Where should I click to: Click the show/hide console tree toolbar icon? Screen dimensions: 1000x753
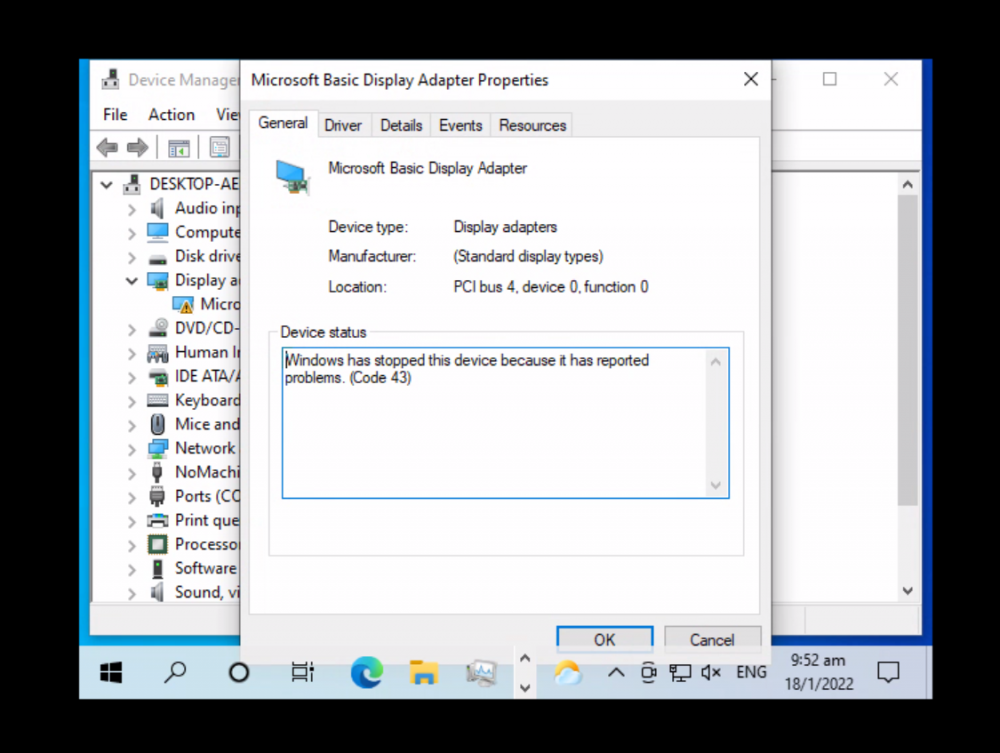179,148
